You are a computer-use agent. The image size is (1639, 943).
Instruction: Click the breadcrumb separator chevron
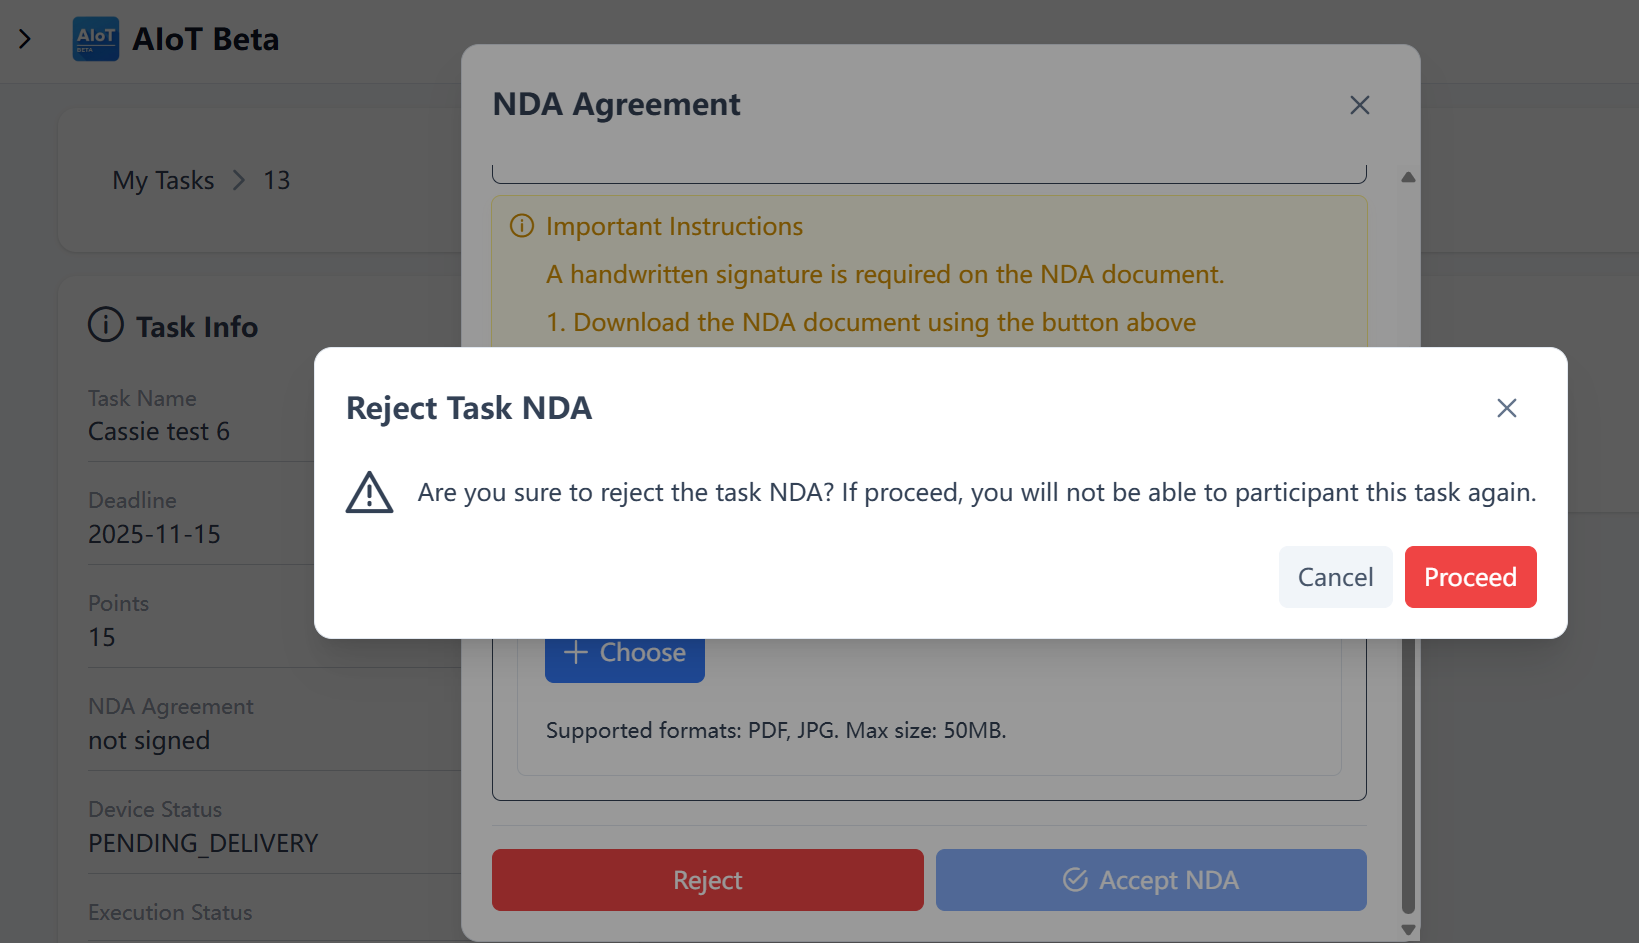239,180
